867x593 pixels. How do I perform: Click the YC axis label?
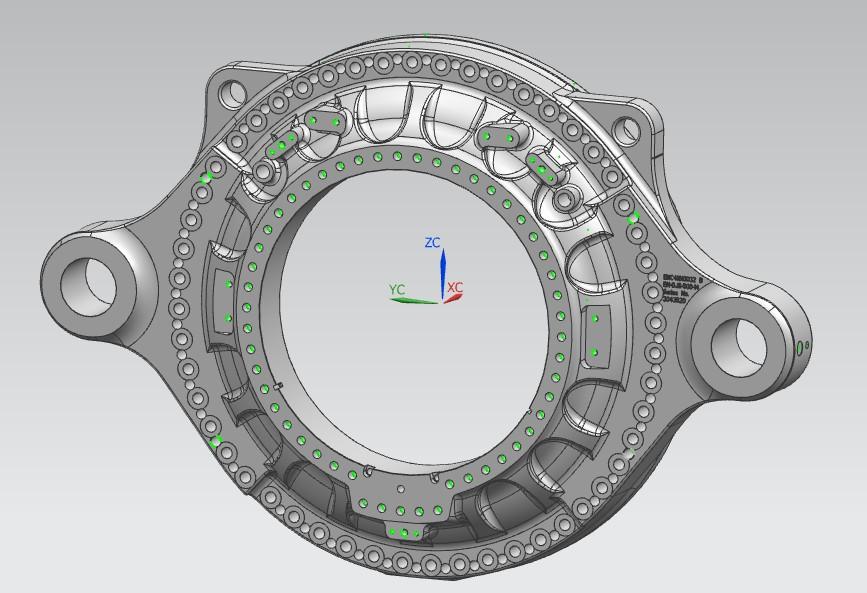[x=397, y=289]
